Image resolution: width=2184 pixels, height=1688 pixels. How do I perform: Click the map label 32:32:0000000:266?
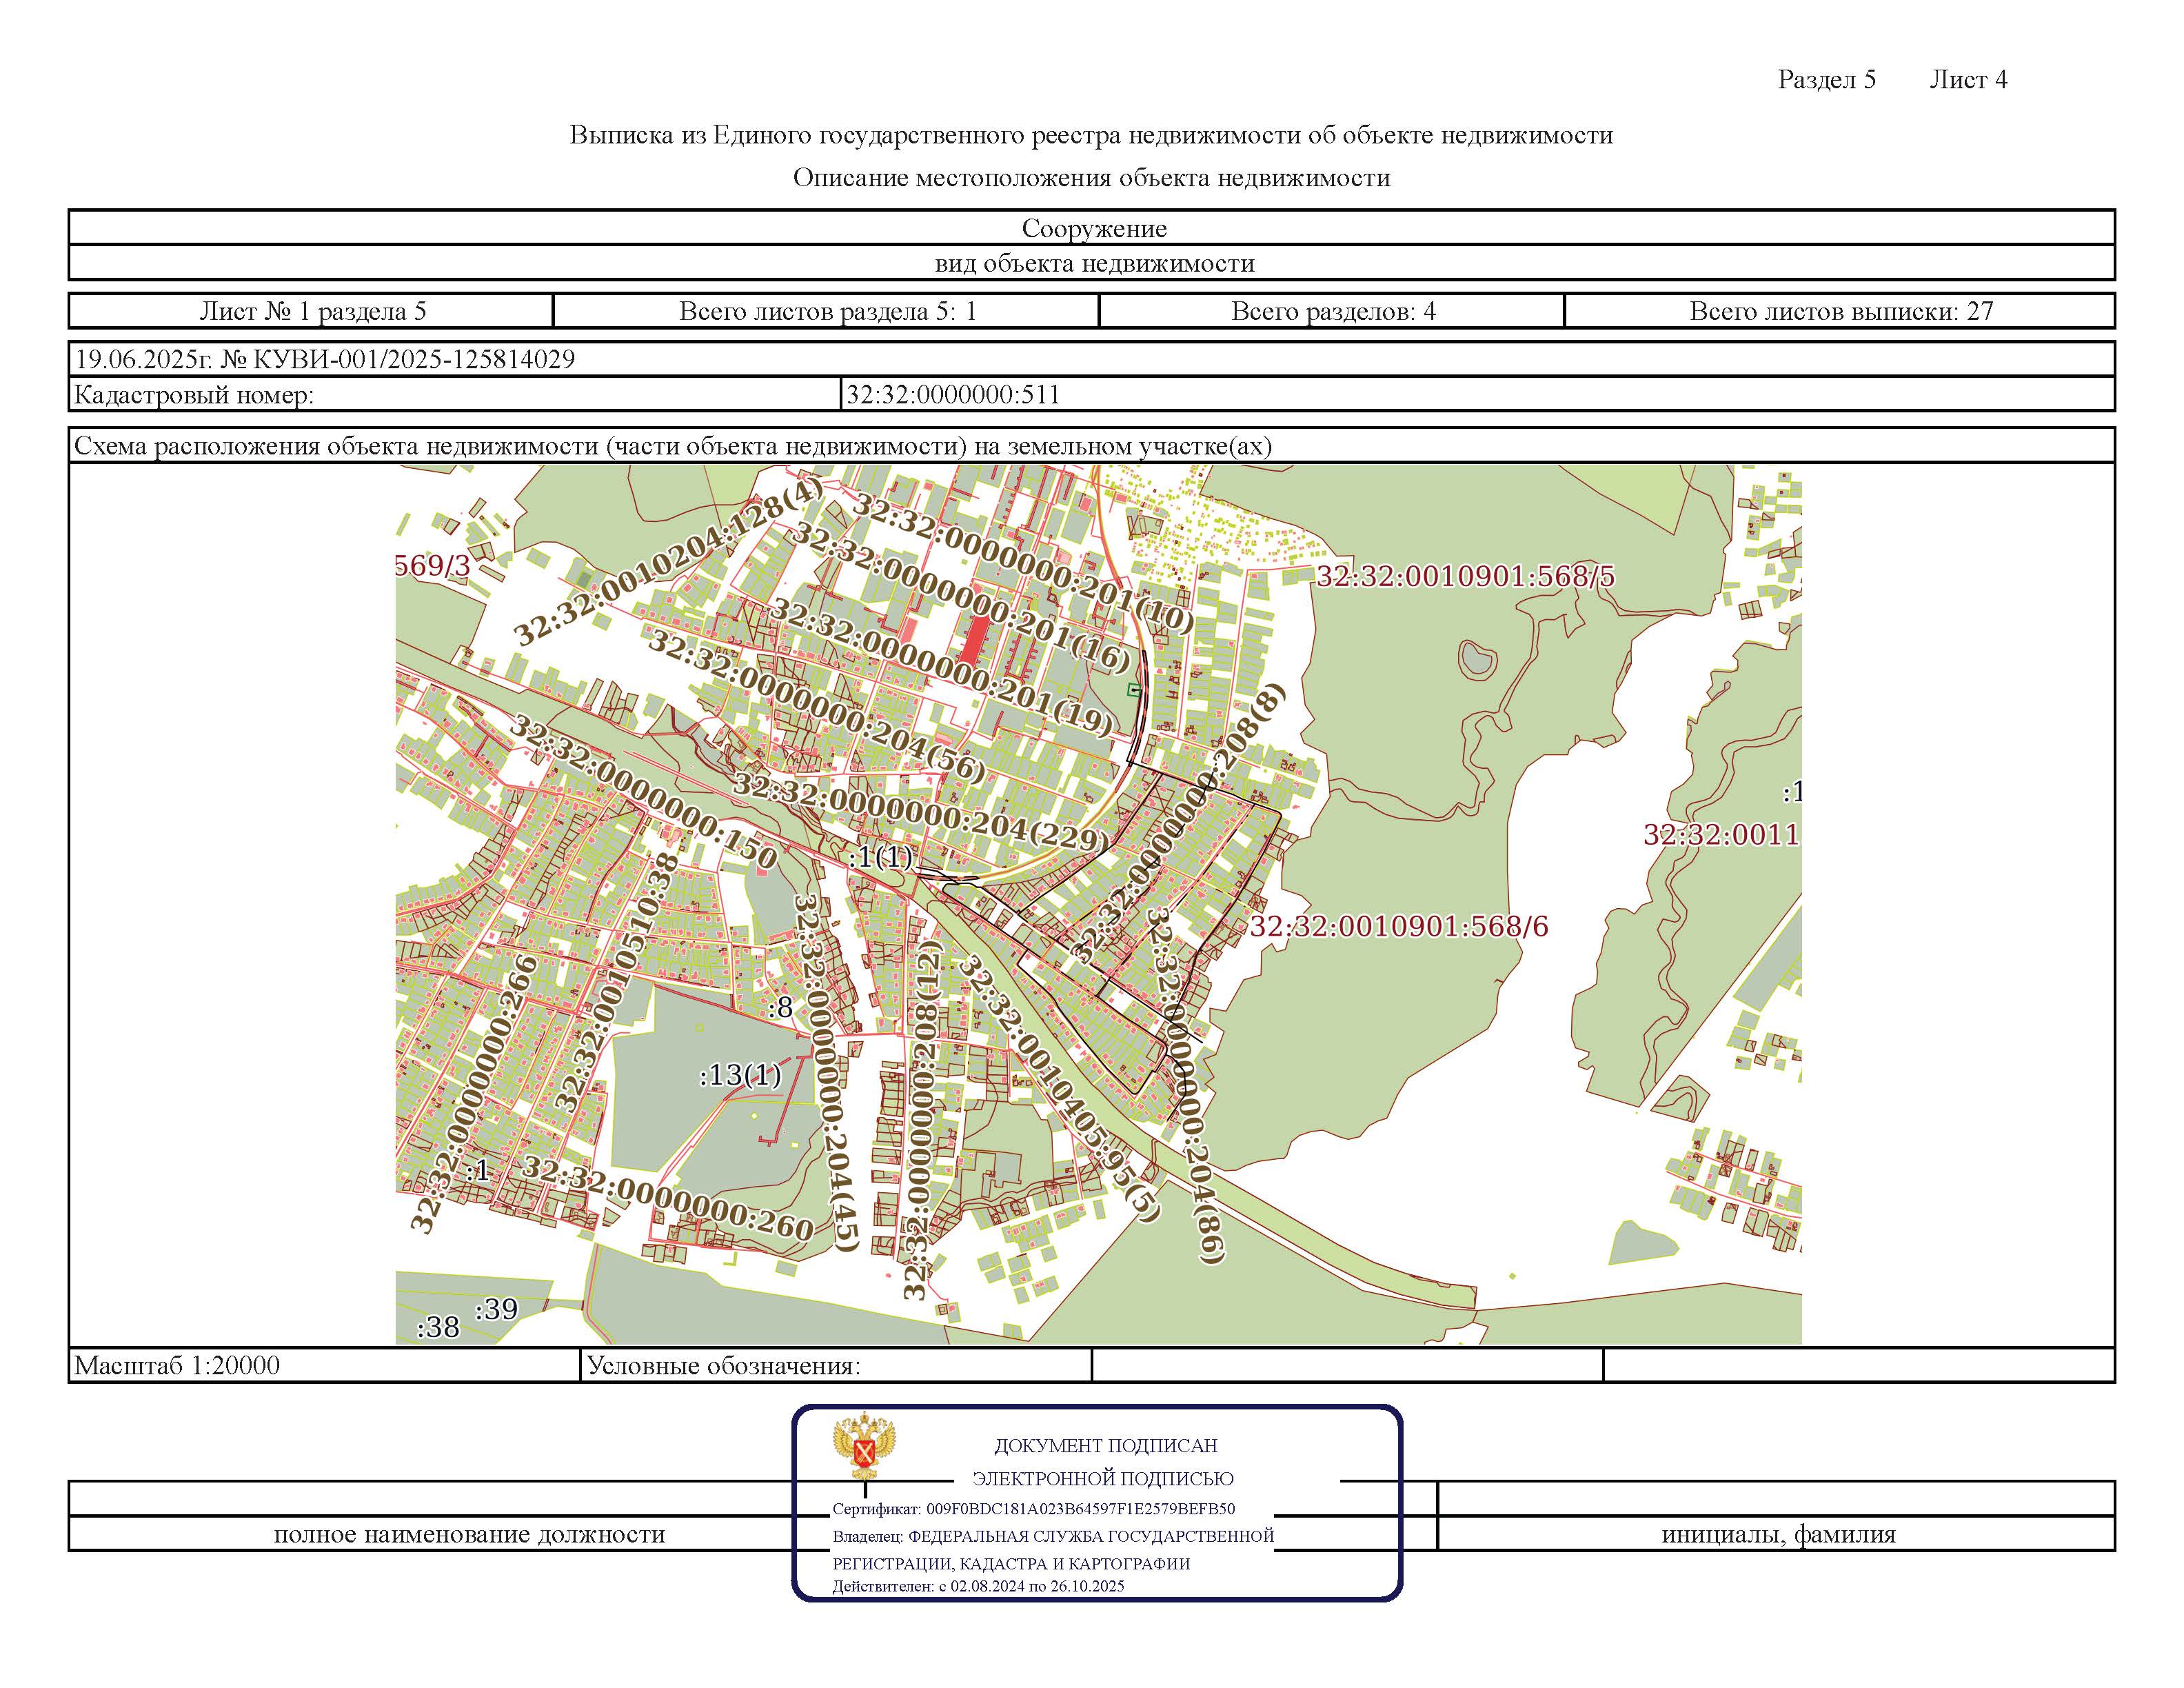pos(474,1093)
